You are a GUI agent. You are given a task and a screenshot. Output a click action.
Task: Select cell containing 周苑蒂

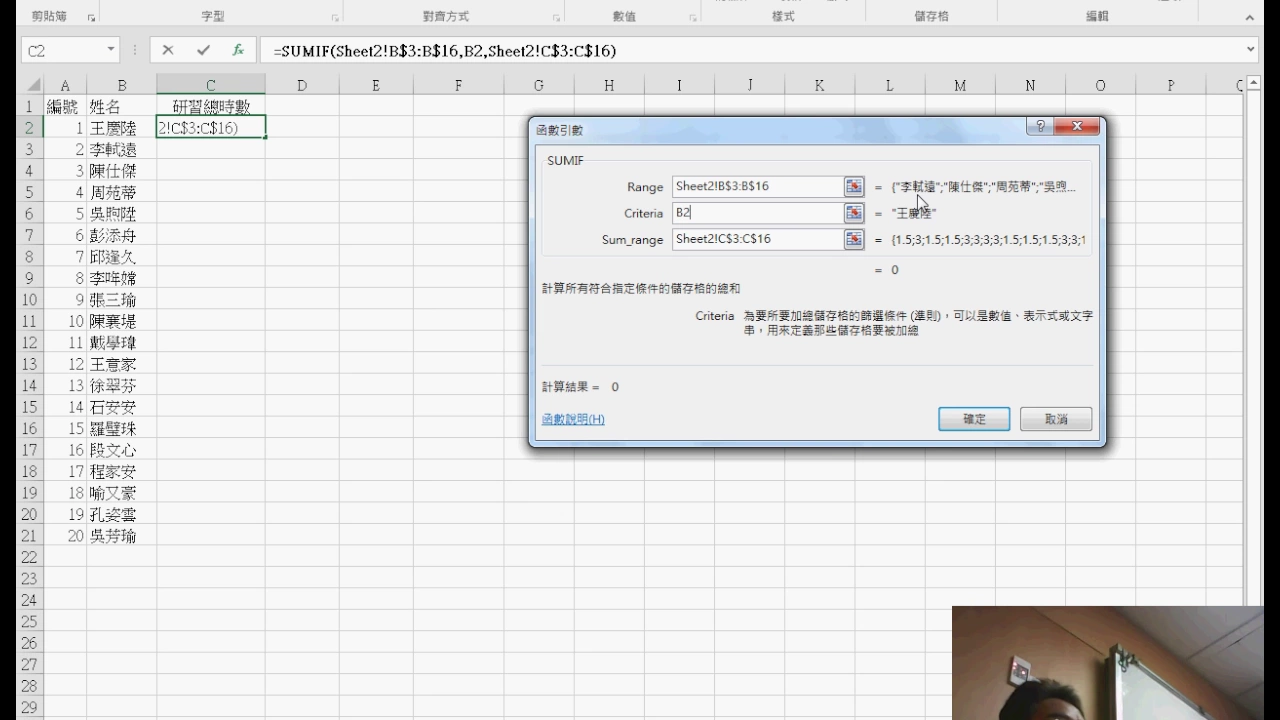tap(122, 192)
